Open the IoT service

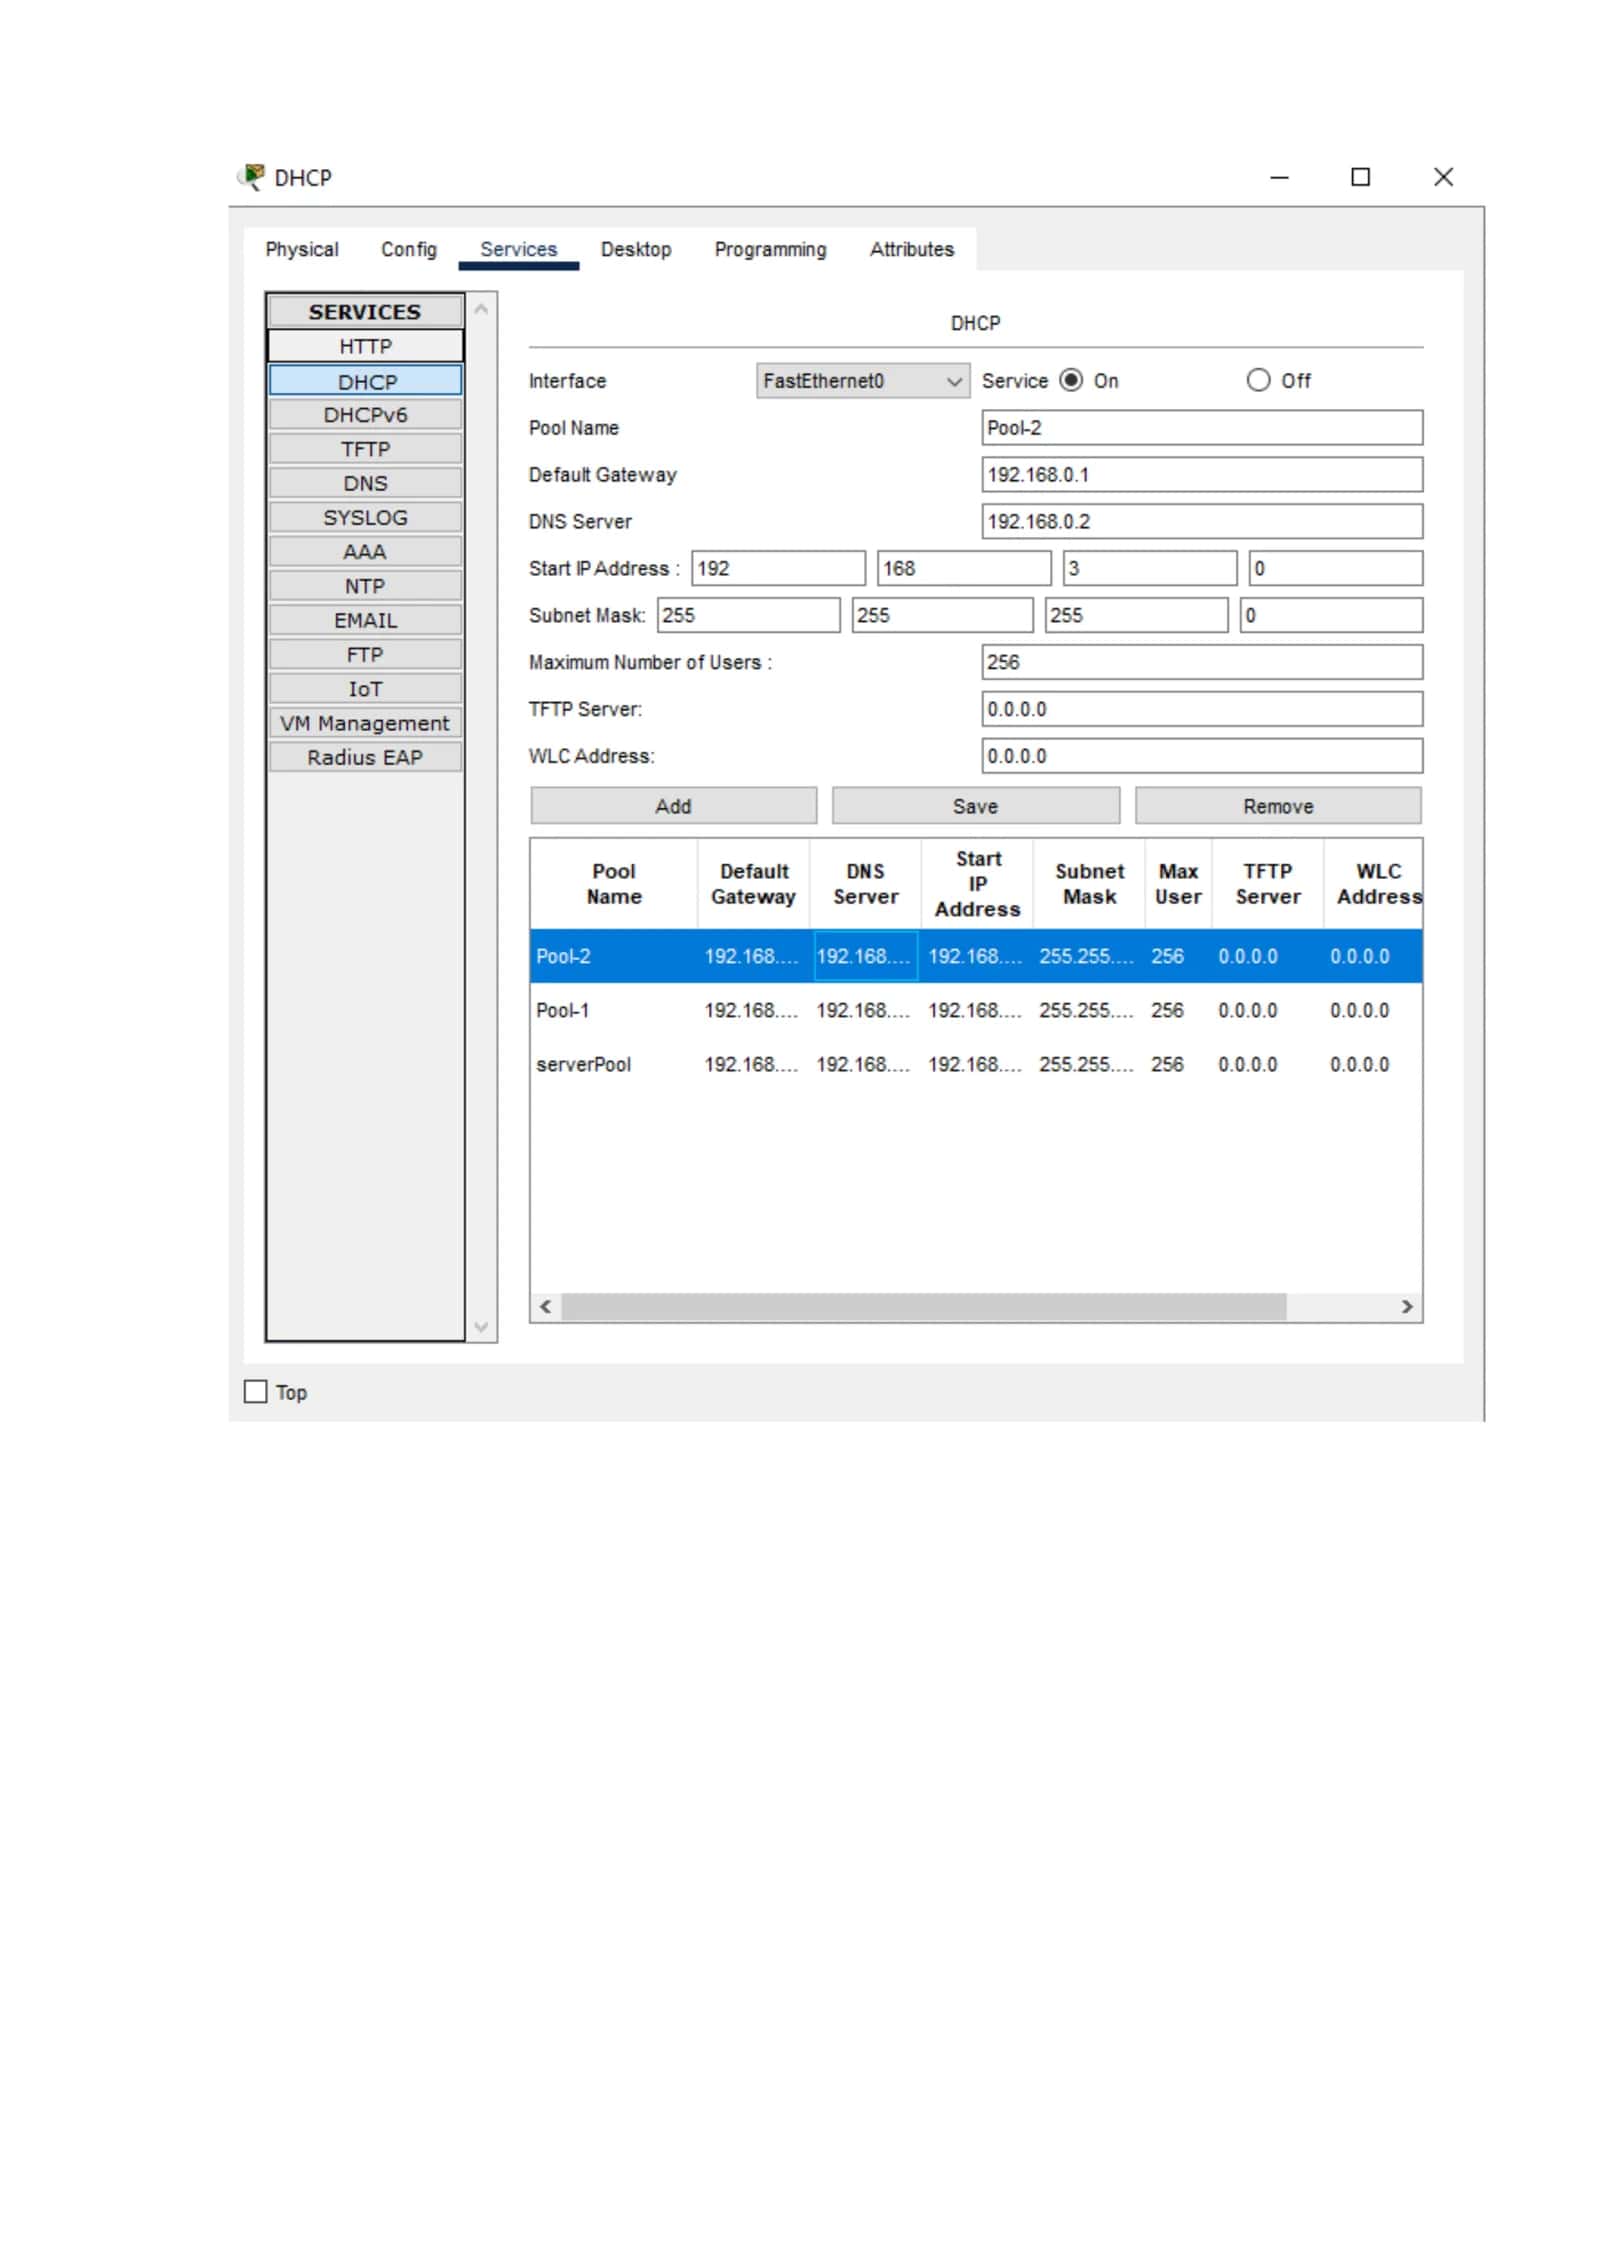tap(365, 688)
